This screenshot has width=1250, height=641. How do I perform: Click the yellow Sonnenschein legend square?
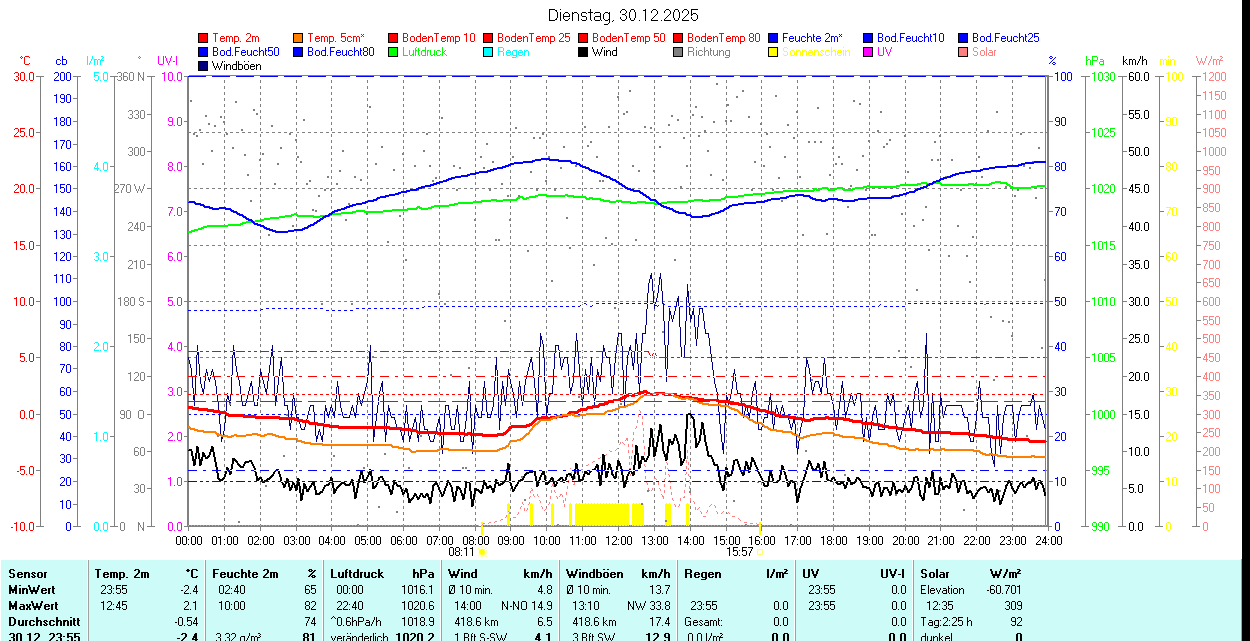(x=774, y=52)
